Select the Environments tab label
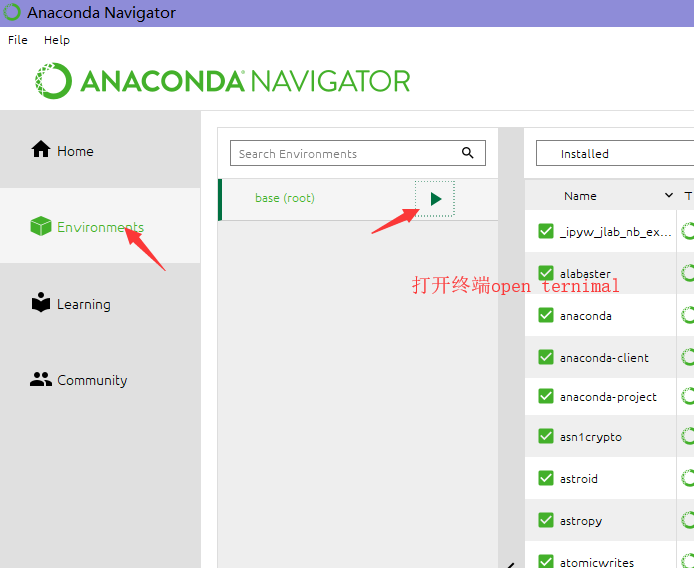Image resolution: width=694 pixels, height=568 pixels. tap(100, 227)
